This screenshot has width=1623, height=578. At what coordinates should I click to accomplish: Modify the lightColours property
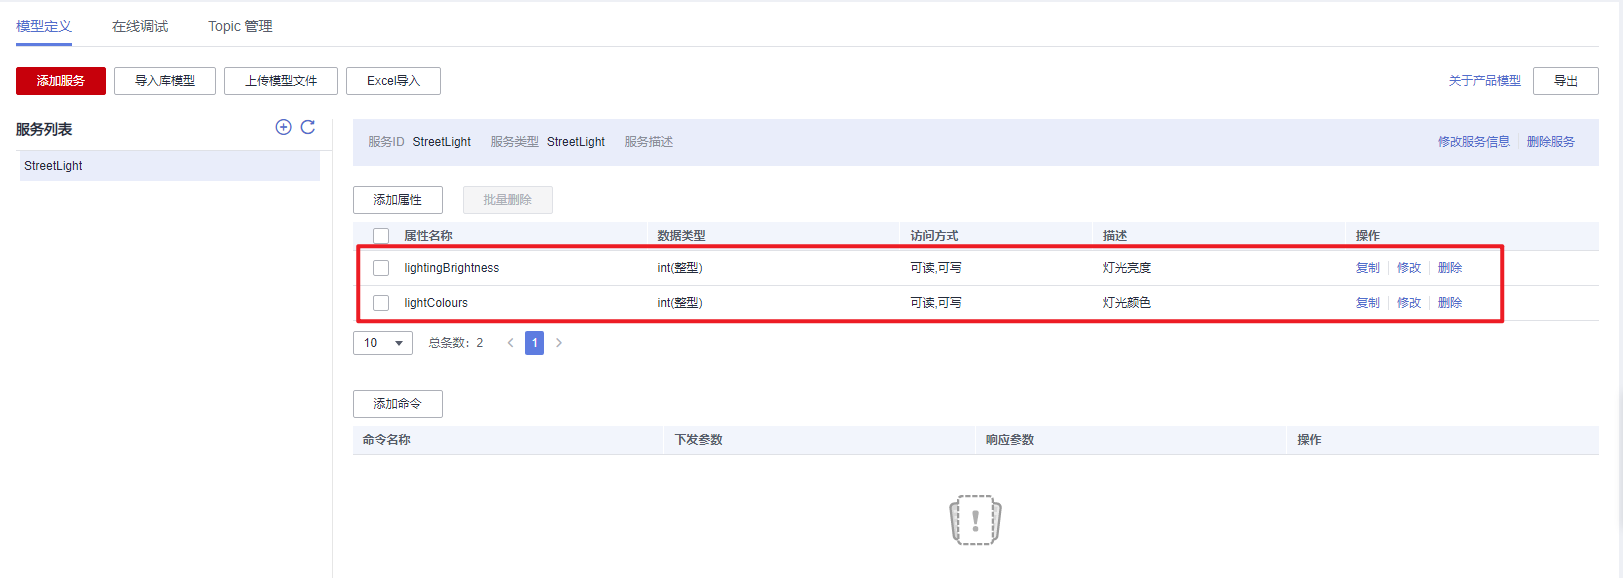[x=1409, y=303]
